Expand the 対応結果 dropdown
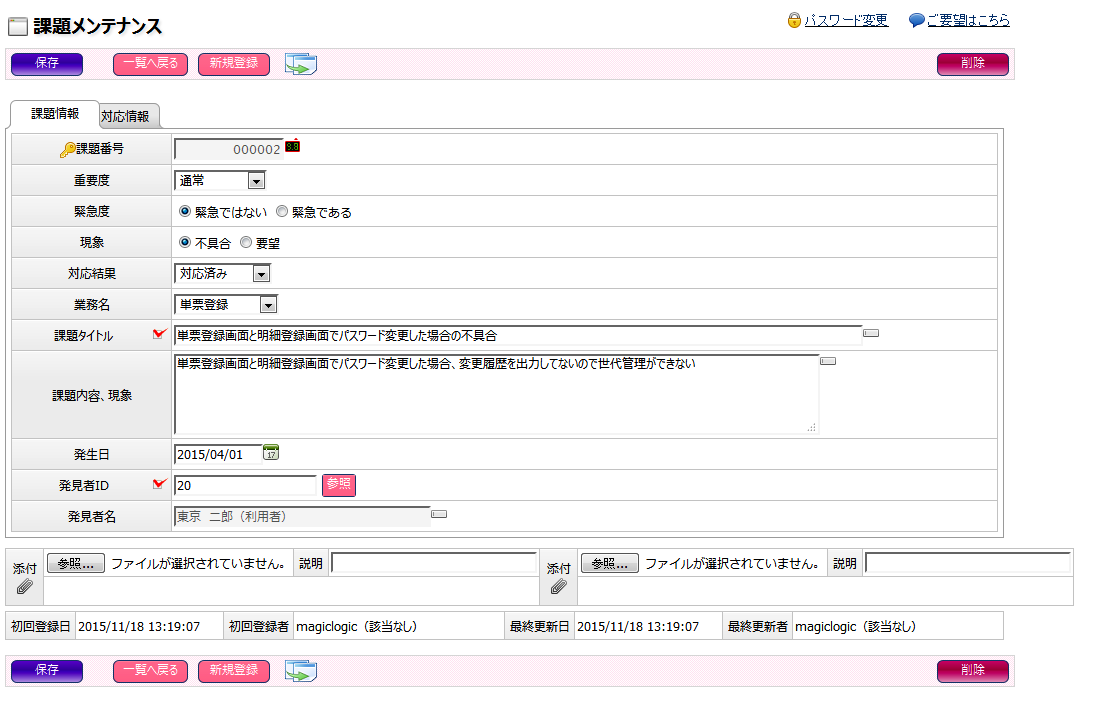The width and height of the screenshot is (1116, 702). [261, 274]
